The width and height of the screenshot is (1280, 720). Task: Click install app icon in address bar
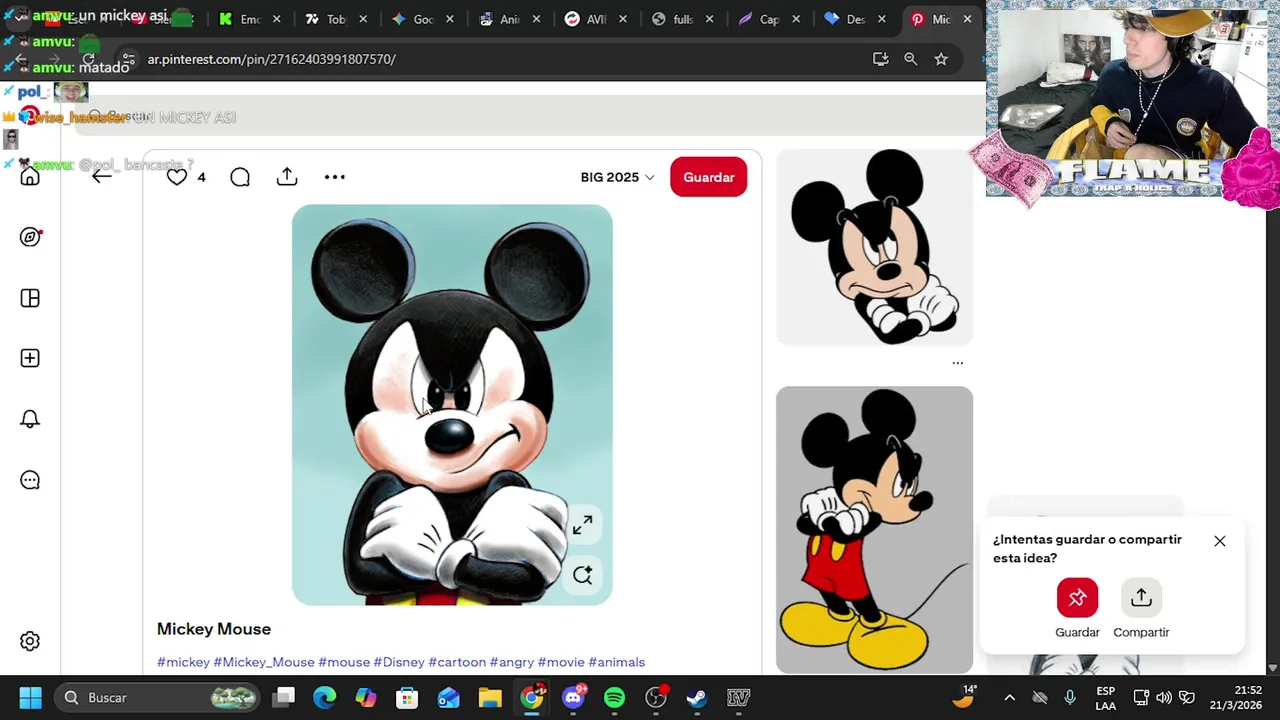tap(881, 59)
